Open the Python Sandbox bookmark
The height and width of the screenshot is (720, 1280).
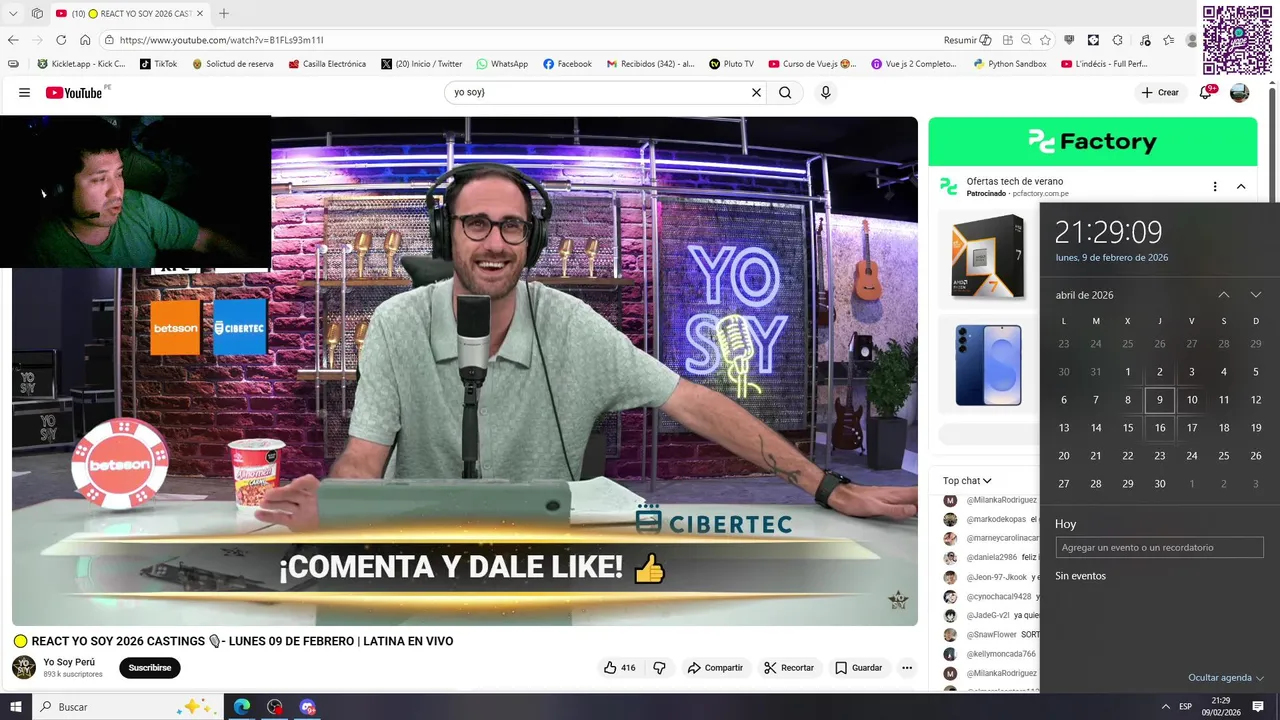click(1010, 63)
